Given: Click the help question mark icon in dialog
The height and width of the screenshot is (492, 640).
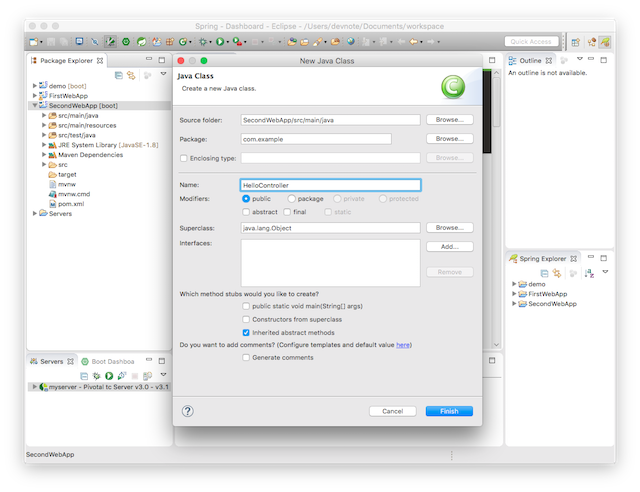Looking at the screenshot, I should (x=188, y=411).
